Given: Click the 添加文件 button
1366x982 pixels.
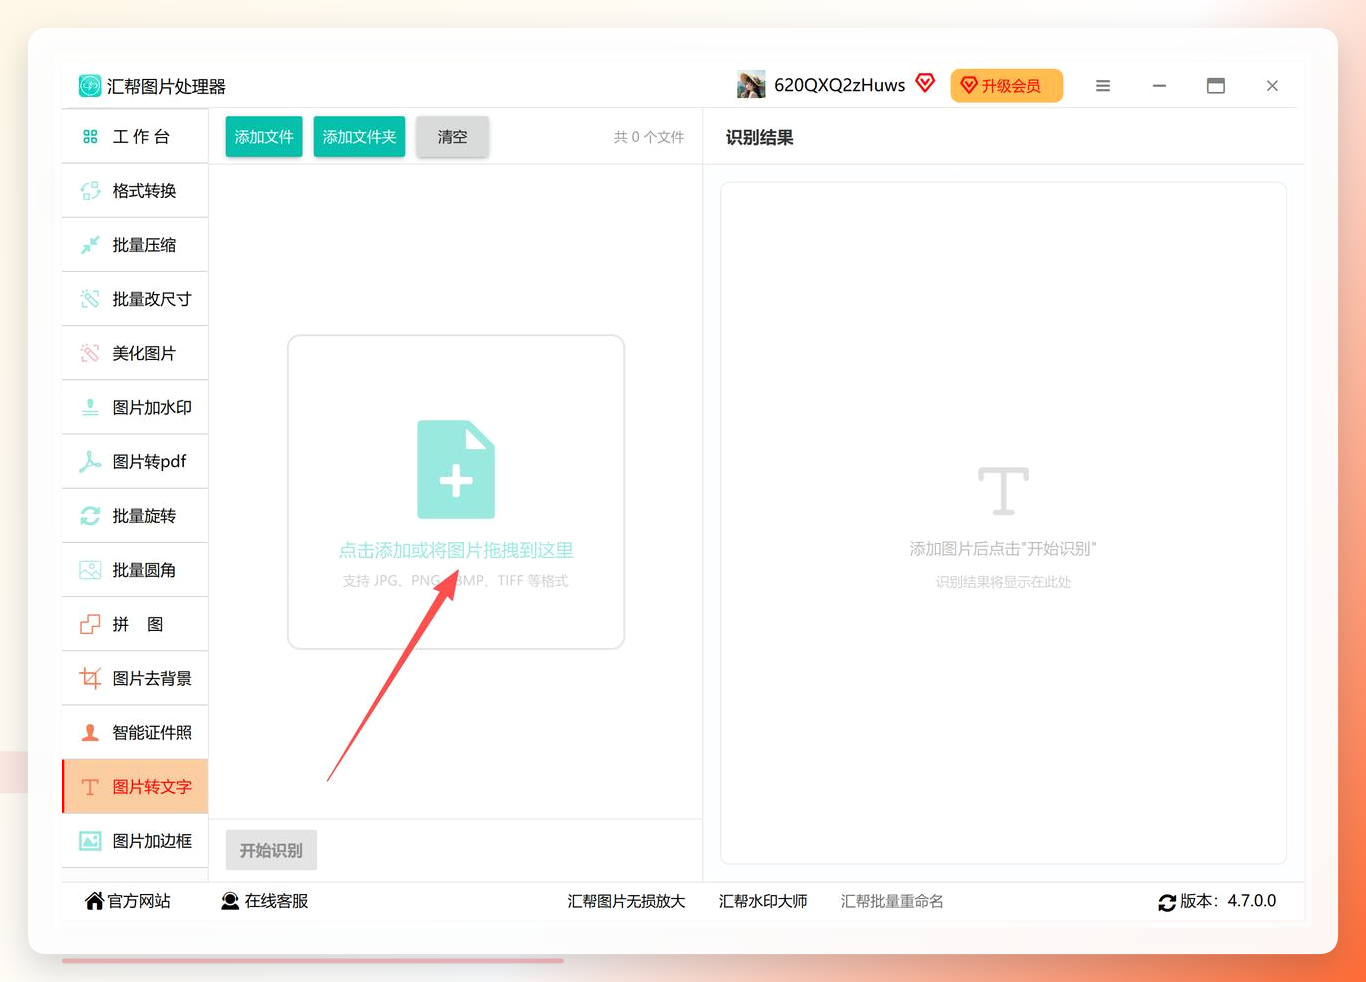Looking at the screenshot, I should [x=264, y=137].
